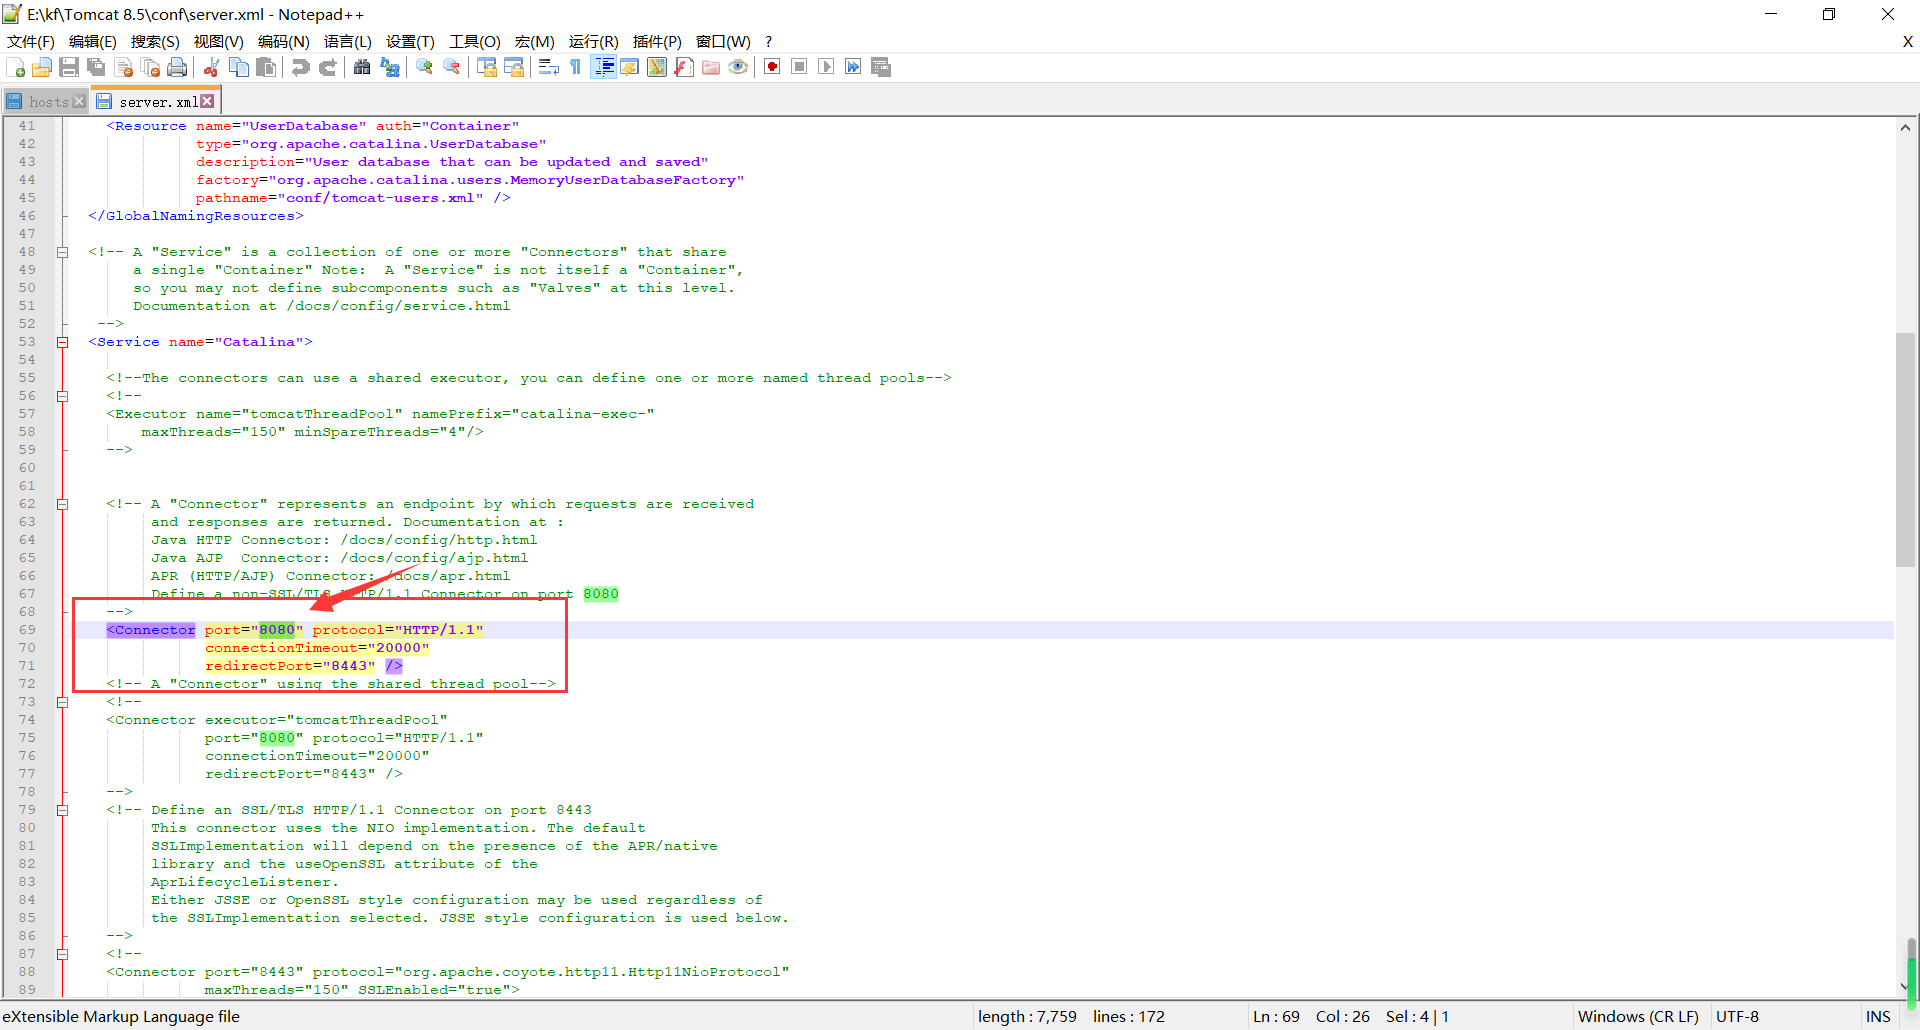The image size is (1920, 1030).
Task: Collapse the Service fold at line 53
Action: 62,342
